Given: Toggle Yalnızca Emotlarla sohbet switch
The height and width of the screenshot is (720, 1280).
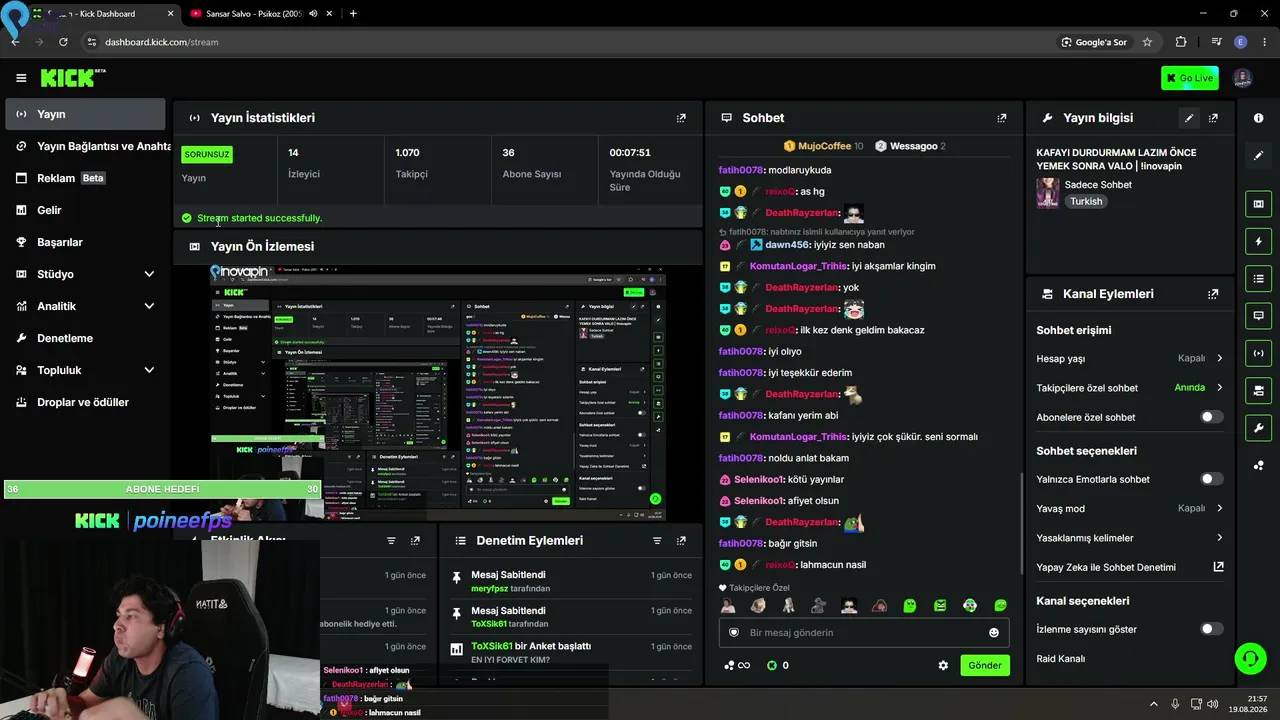Looking at the screenshot, I should pyautogui.click(x=1211, y=479).
